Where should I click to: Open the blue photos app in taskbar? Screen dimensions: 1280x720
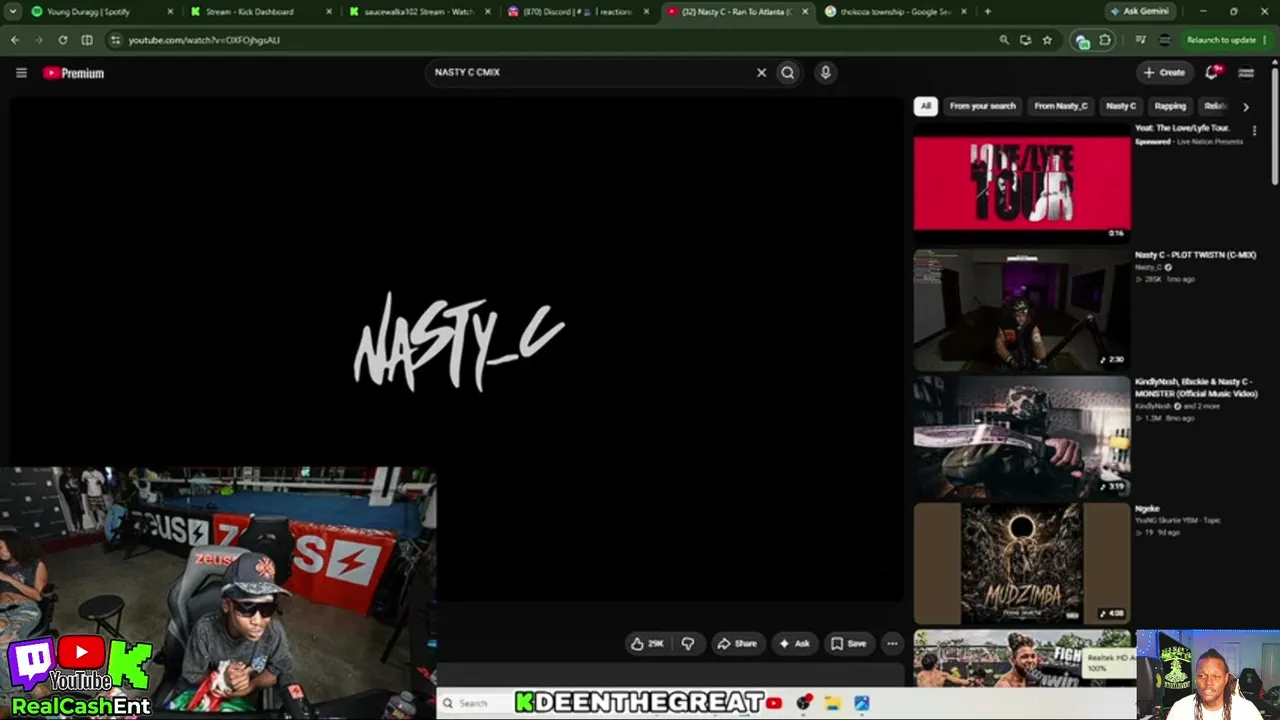[x=861, y=703]
